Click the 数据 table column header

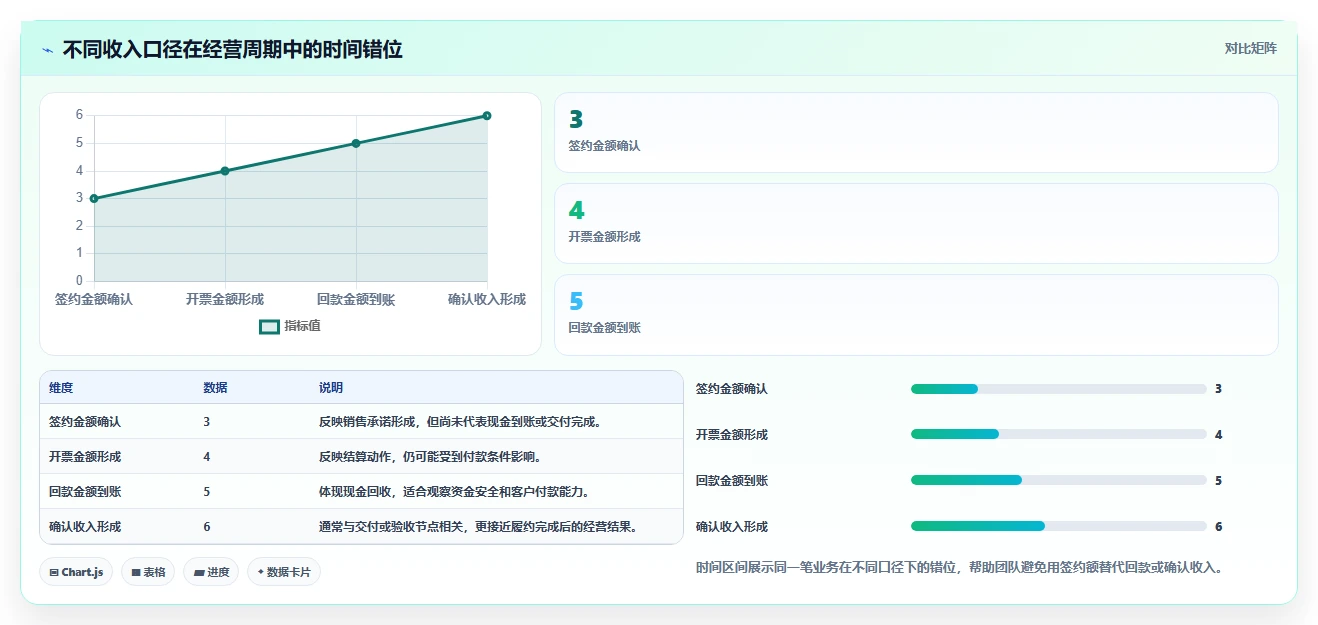coord(215,388)
